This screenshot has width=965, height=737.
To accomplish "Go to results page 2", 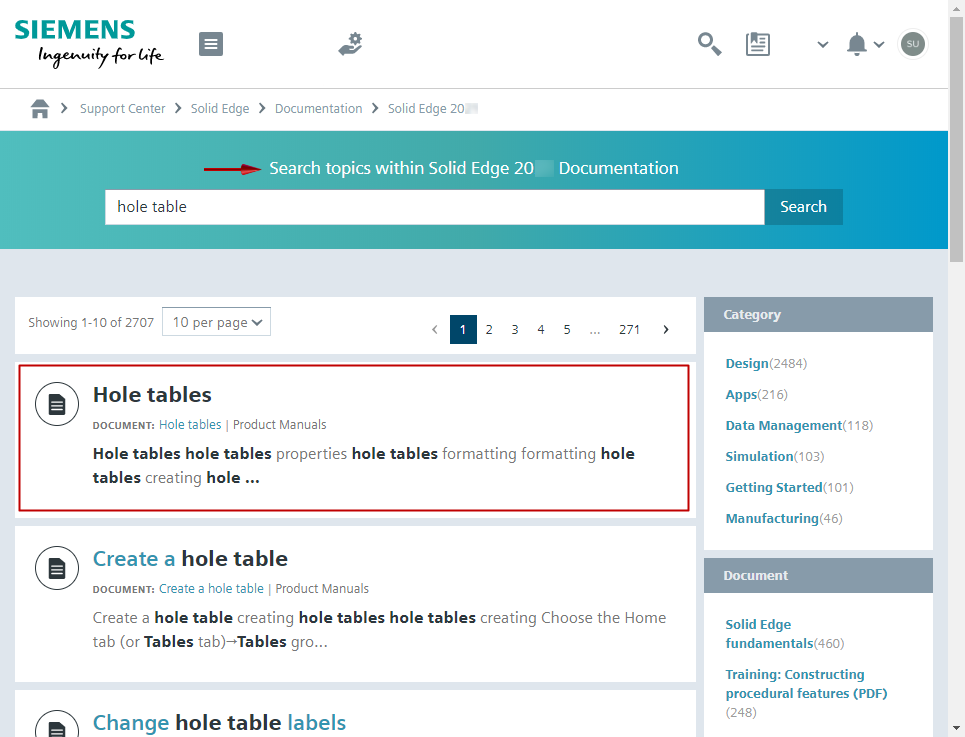I will point(489,330).
